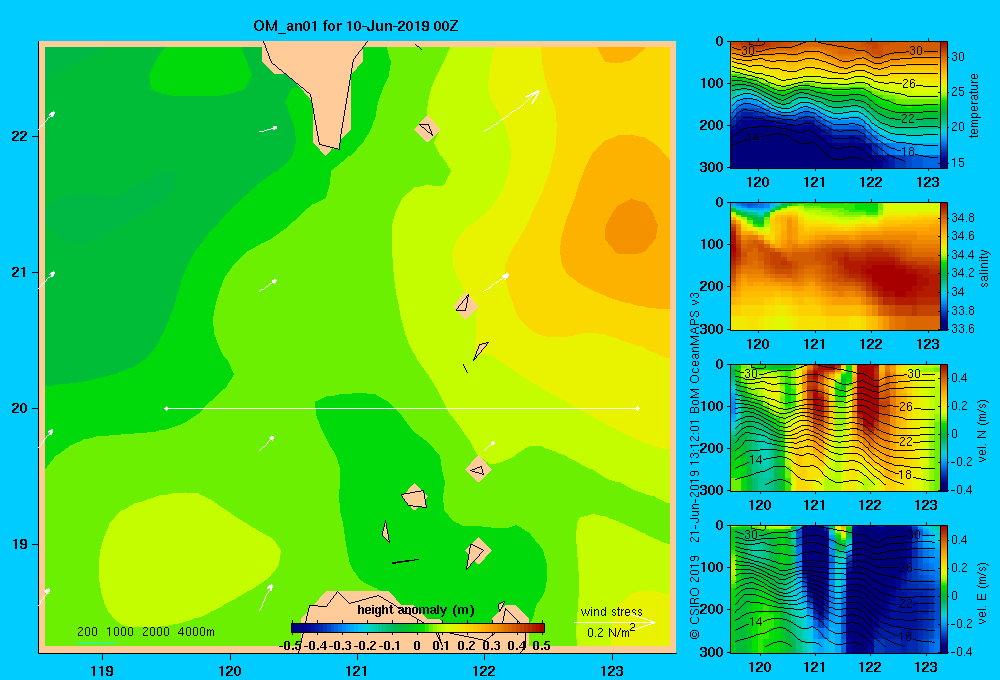The height and width of the screenshot is (680, 1000).
Task: Click the title 'OM_an01 for 10-Jun-2019 00Z'
Action: pos(355,26)
